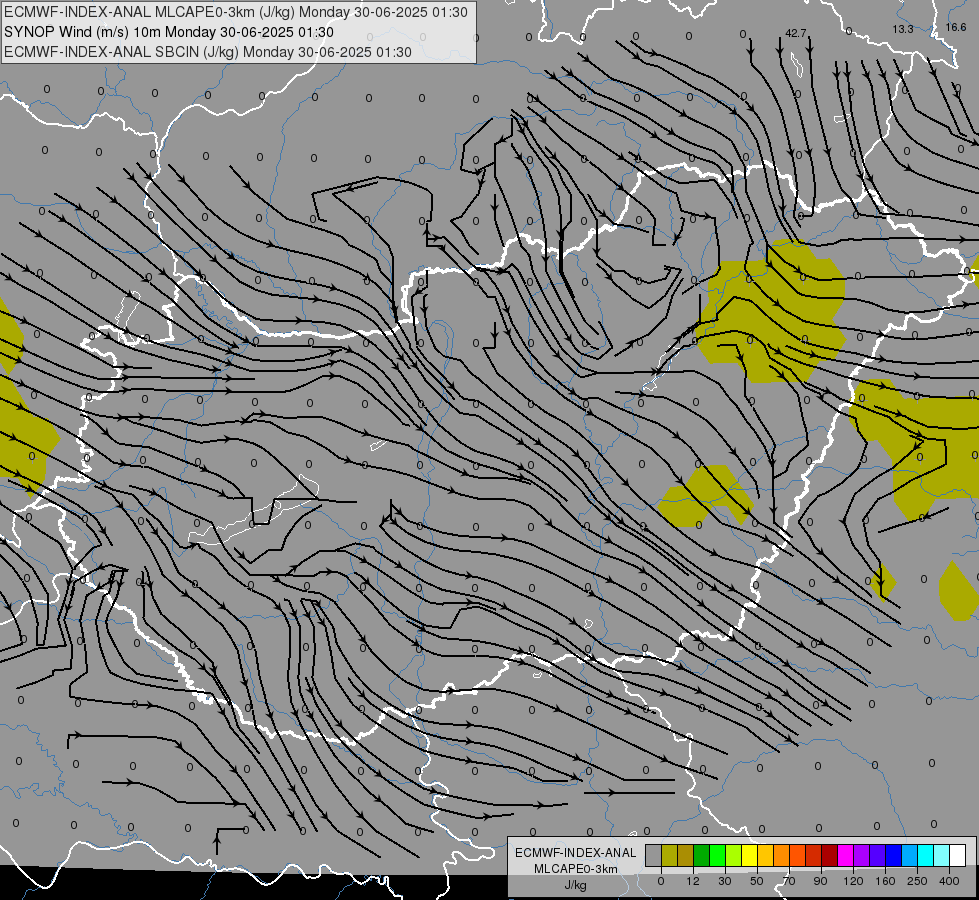Screen dimensions: 979x900
Task: Click the pale cyan swatch before 400
Action: tap(942, 855)
